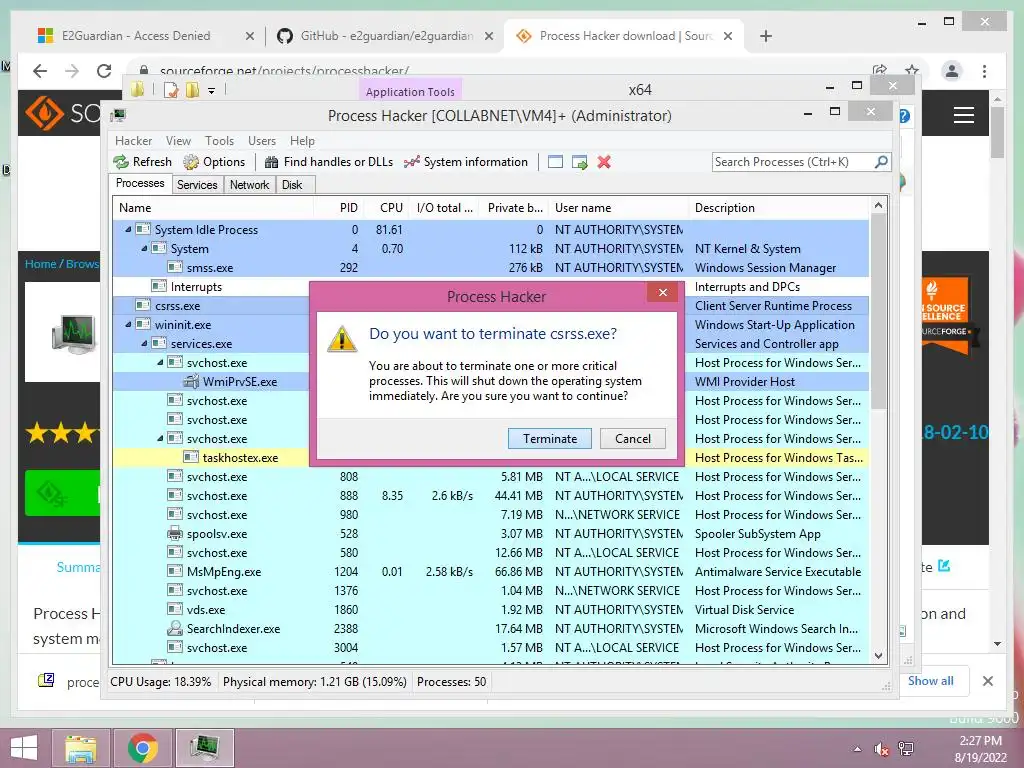This screenshot has width=1024, height=768.
Task: Select the spoolsv.exe printer icon row
Action: 490,534
